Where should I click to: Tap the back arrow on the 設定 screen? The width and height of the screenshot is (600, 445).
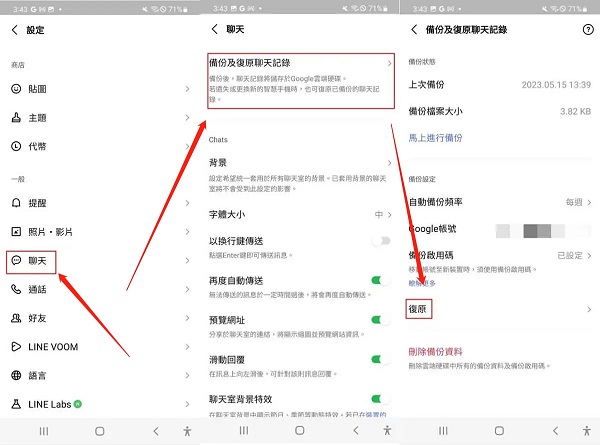(15, 30)
